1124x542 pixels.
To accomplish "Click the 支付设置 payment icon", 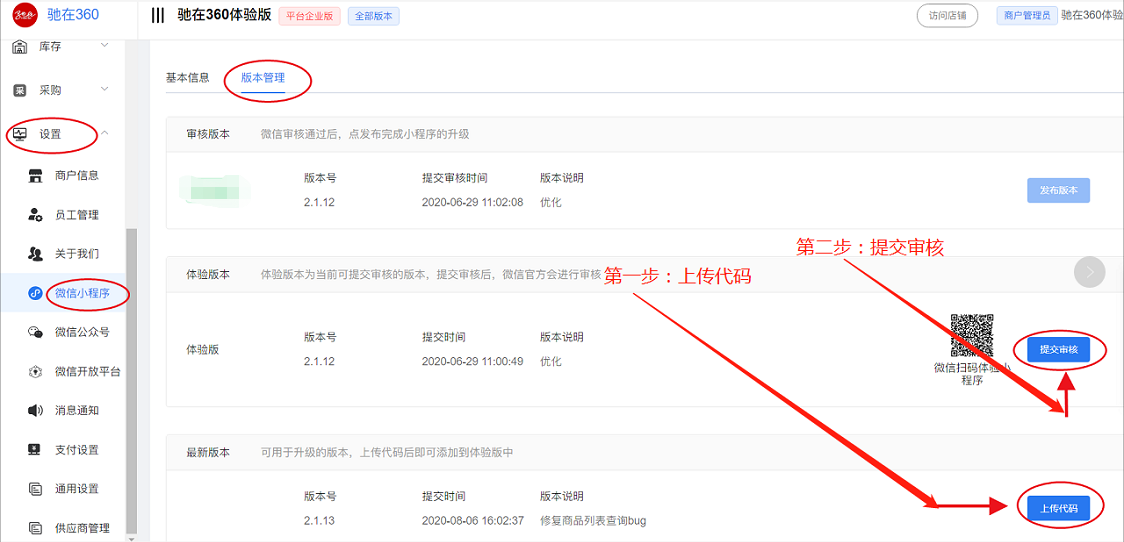I will coord(34,450).
